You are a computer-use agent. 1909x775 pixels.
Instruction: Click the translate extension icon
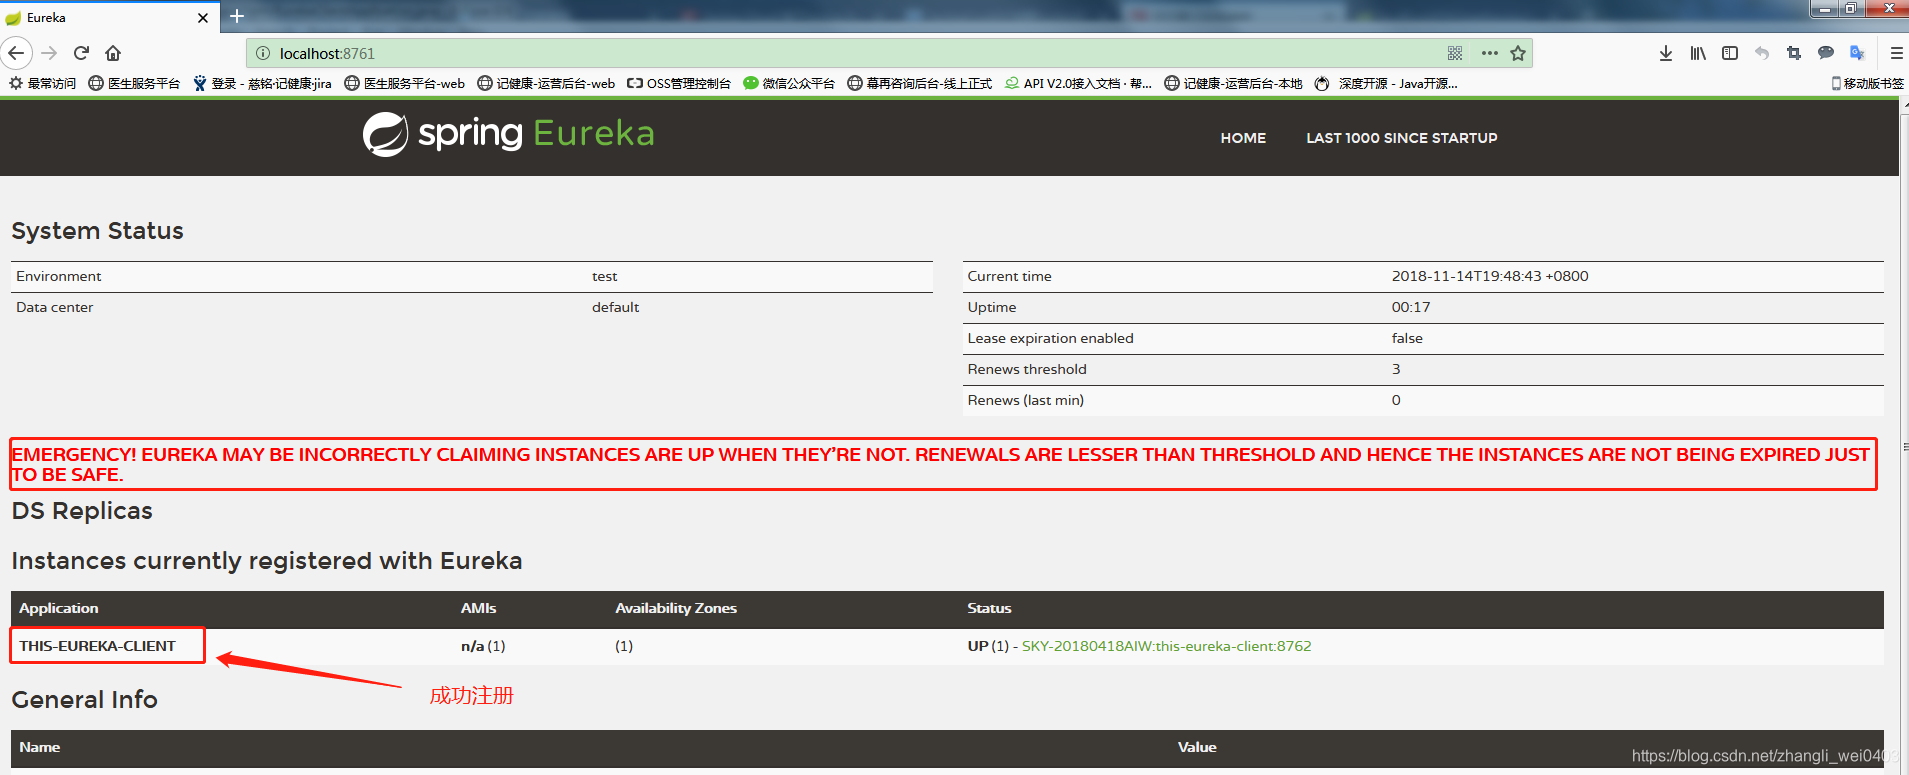pyautogui.click(x=1857, y=53)
